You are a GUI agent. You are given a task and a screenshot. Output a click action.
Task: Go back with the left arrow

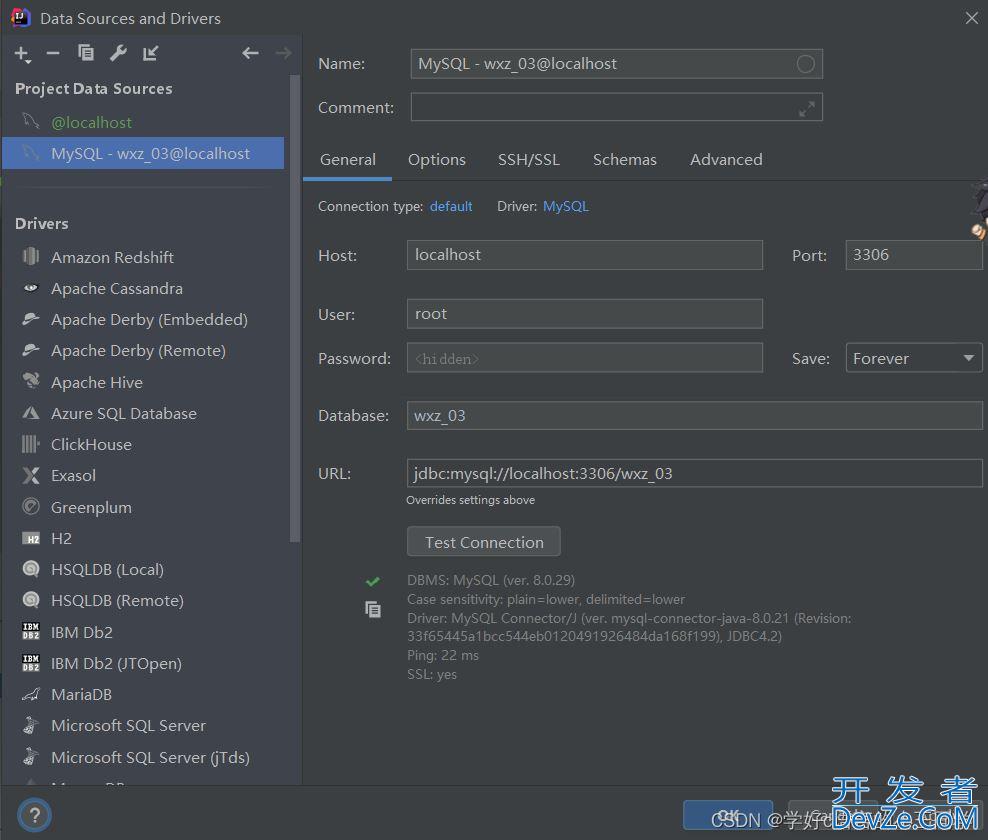(x=250, y=53)
